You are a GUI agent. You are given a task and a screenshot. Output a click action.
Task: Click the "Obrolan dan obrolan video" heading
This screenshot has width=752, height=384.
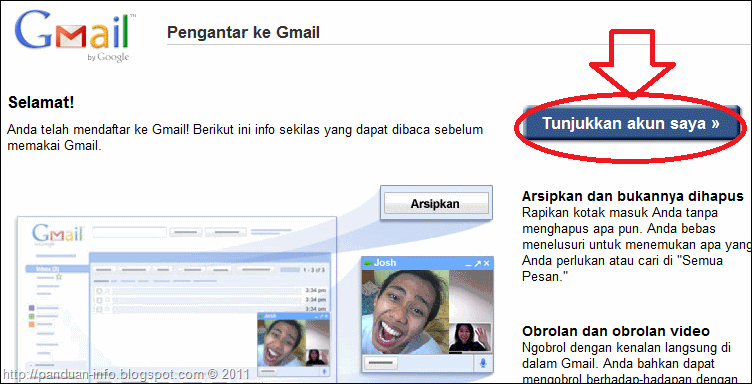(615, 331)
